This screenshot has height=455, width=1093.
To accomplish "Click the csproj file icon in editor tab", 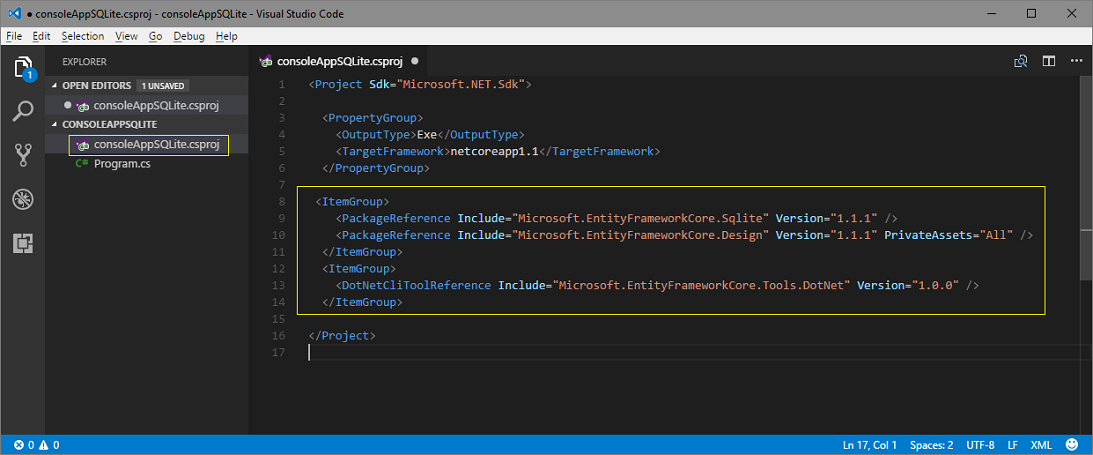I will pos(266,61).
